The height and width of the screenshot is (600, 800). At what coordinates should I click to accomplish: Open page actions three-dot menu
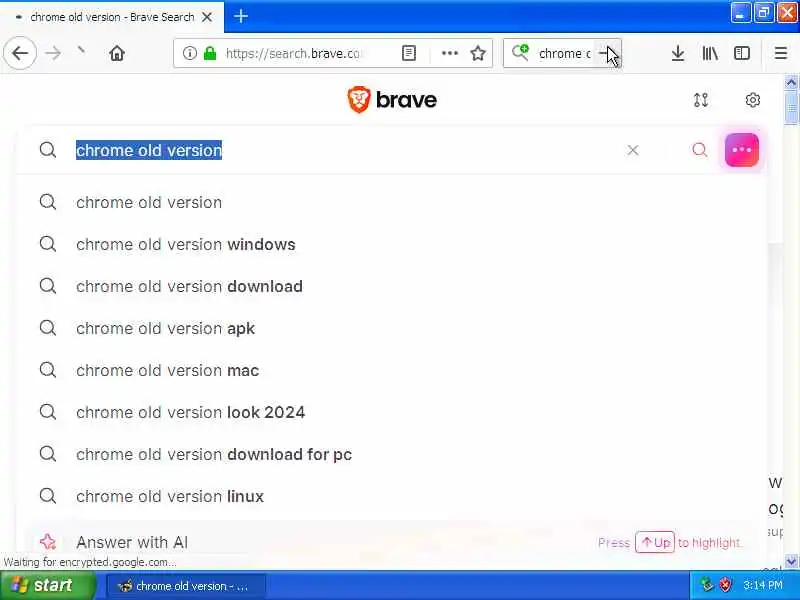click(x=449, y=53)
